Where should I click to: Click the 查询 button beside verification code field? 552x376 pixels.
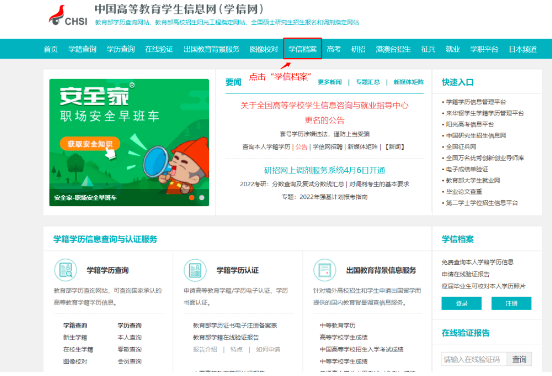coord(519,359)
